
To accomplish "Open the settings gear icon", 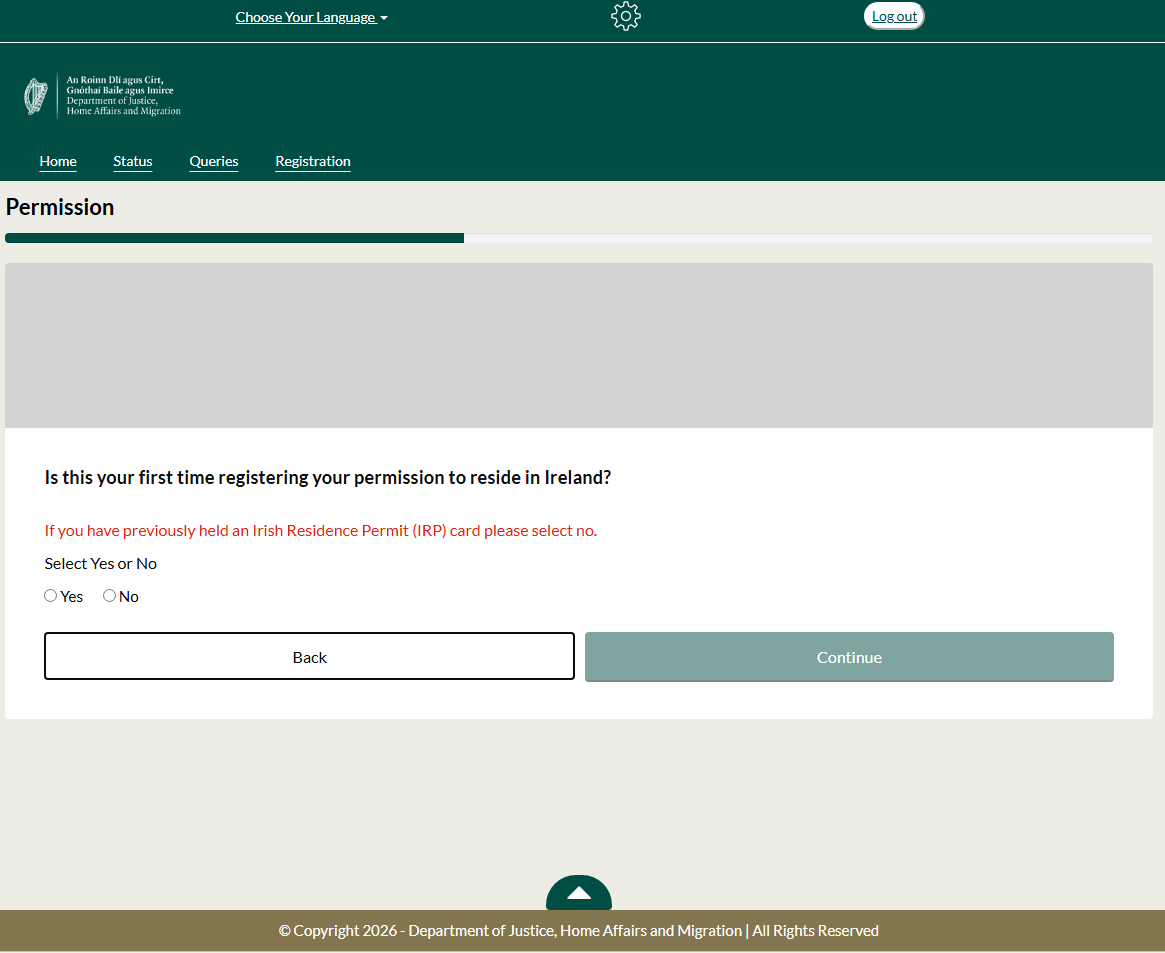I will tap(626, 16).
